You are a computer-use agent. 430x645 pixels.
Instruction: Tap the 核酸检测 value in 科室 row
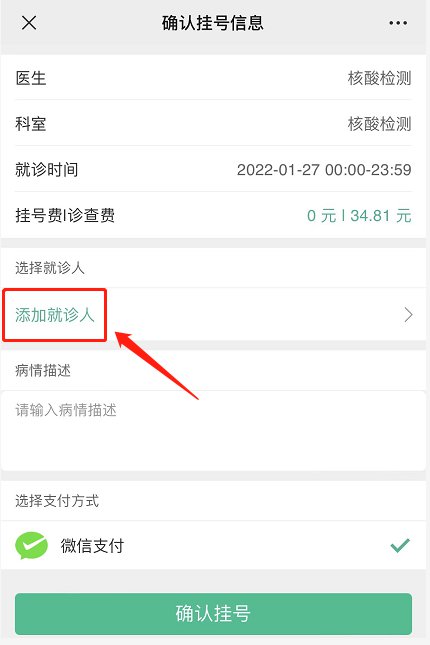379,124
